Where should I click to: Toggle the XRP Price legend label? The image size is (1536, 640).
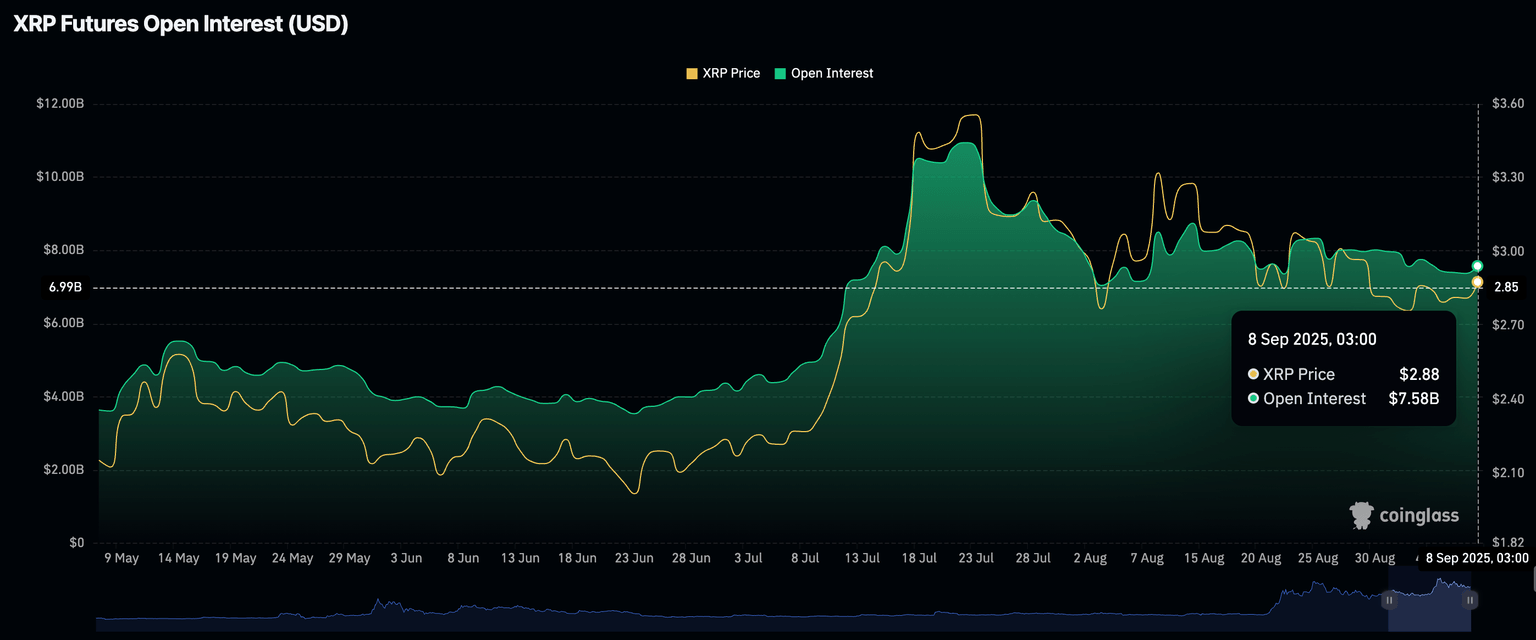pos(731,73)
